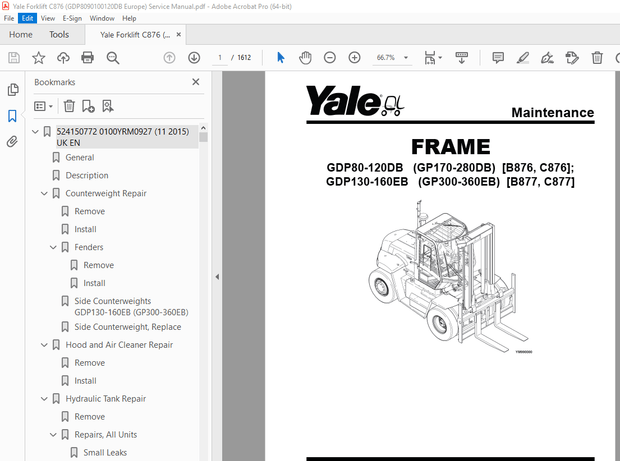This screenshot has width=620, height=461.
Task: Add a new bookmark
Action: [x=88, y=105]
